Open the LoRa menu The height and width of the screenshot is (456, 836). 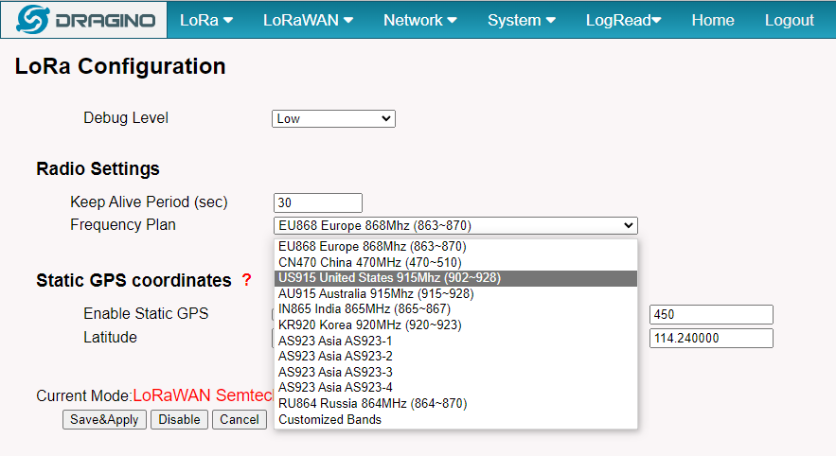point(206,20)
